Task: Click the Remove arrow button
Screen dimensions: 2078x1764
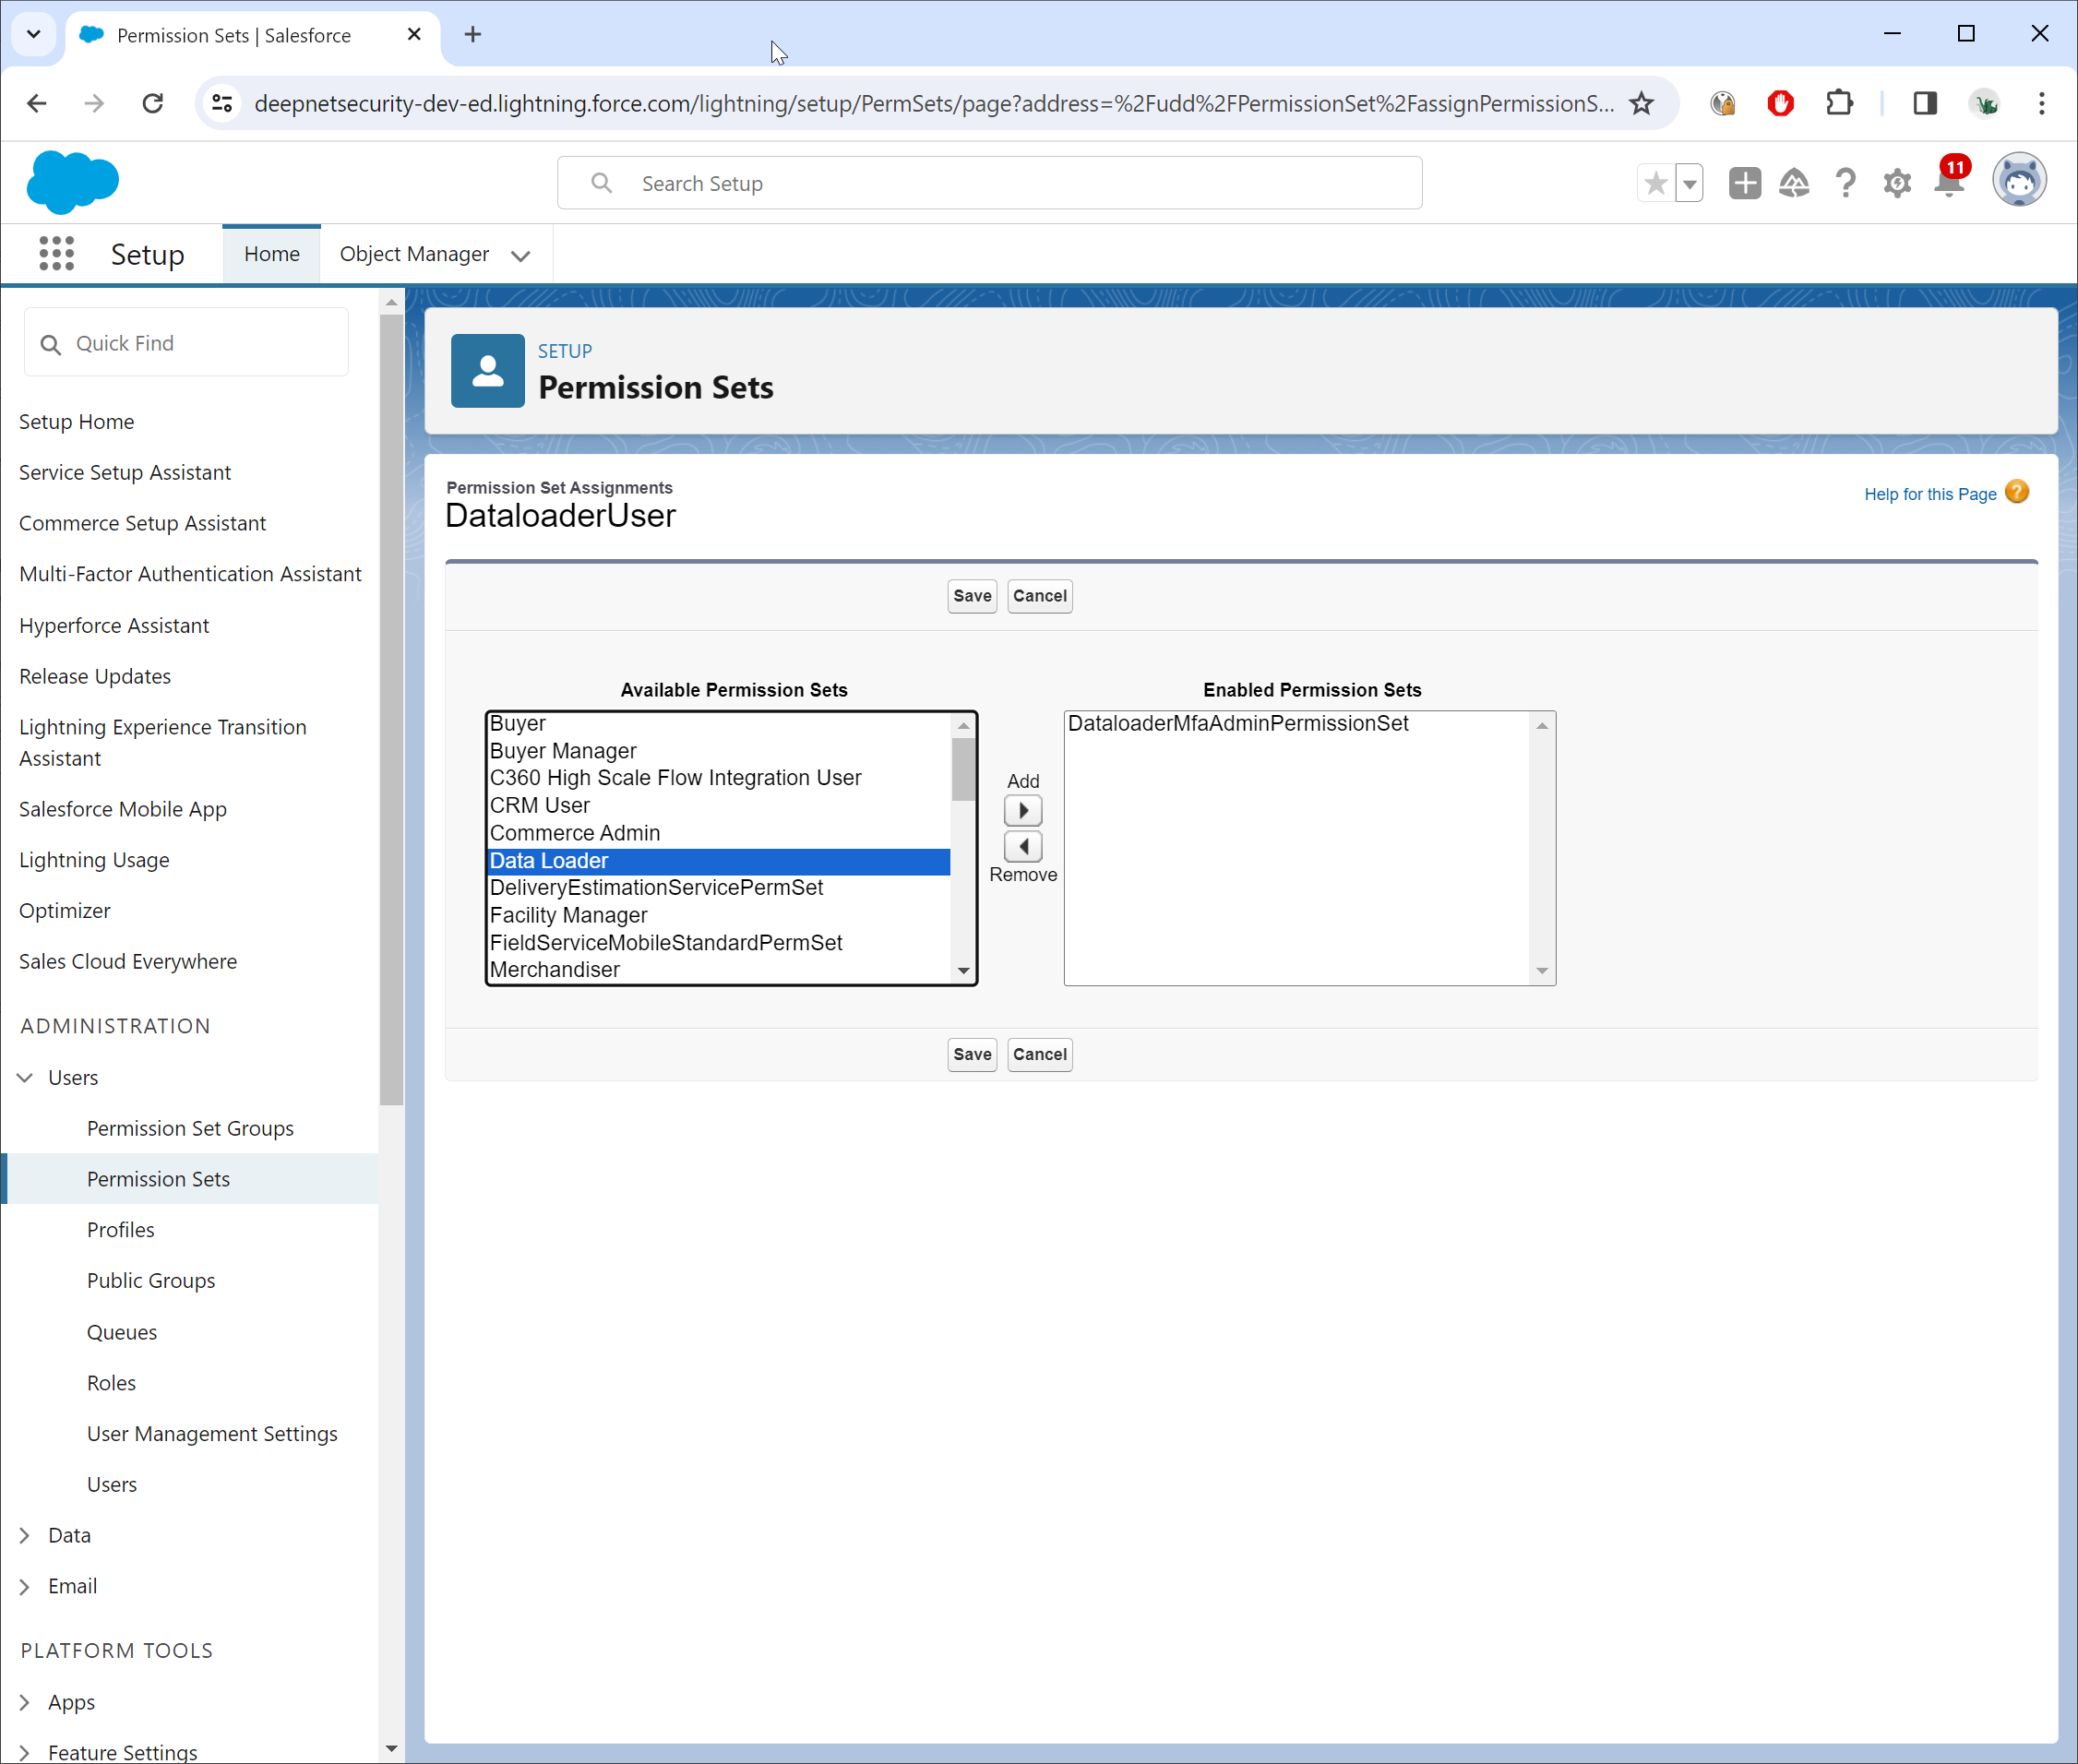Action: pos(1022,847)
